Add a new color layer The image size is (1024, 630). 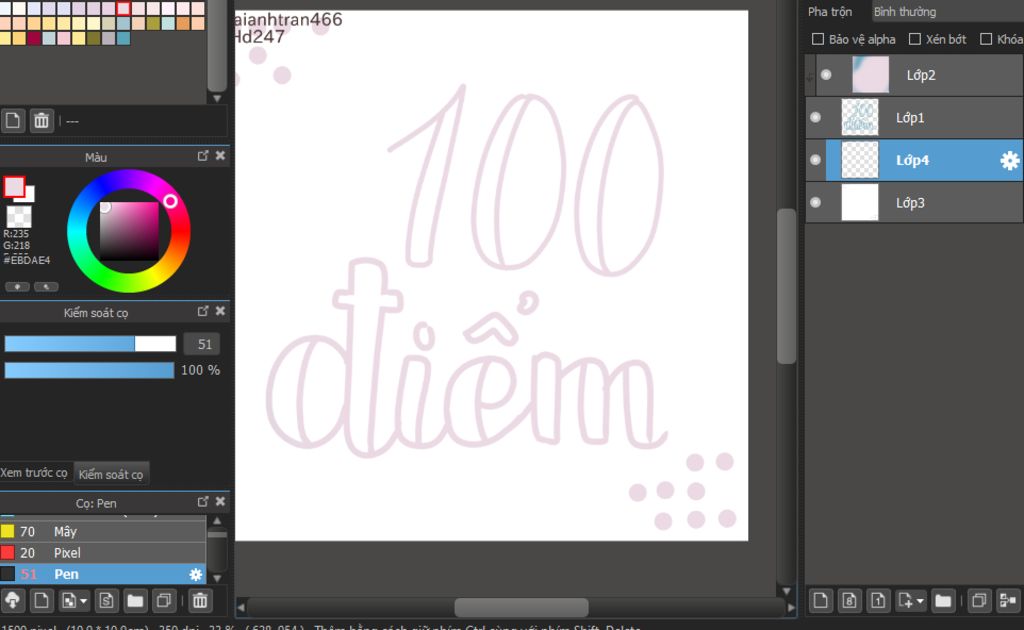[x=820, y=600]
